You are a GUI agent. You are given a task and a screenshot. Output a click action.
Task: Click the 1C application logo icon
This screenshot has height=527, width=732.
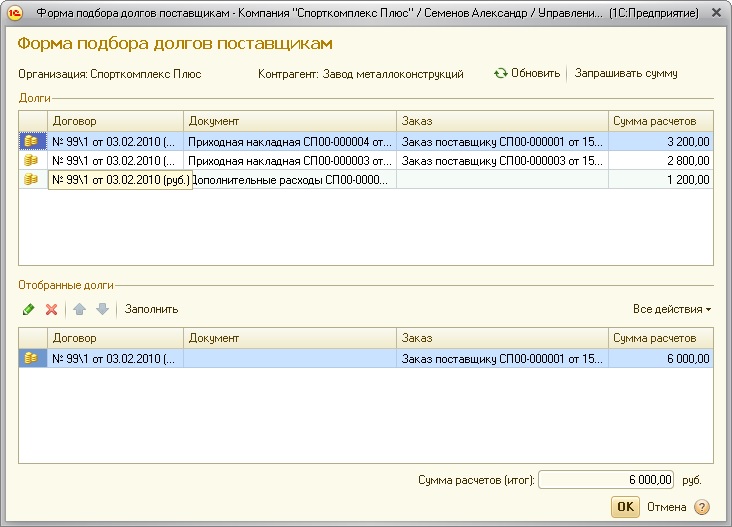(x=14, y=13)
